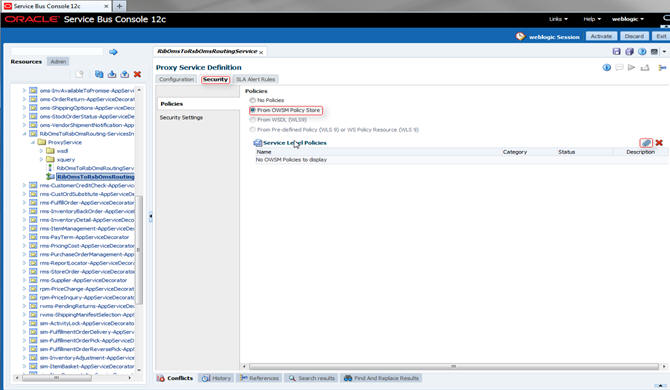670x390 pixels.
Task: Open the editor toolbar dropdown arrow
Action: tap(664, 52)
